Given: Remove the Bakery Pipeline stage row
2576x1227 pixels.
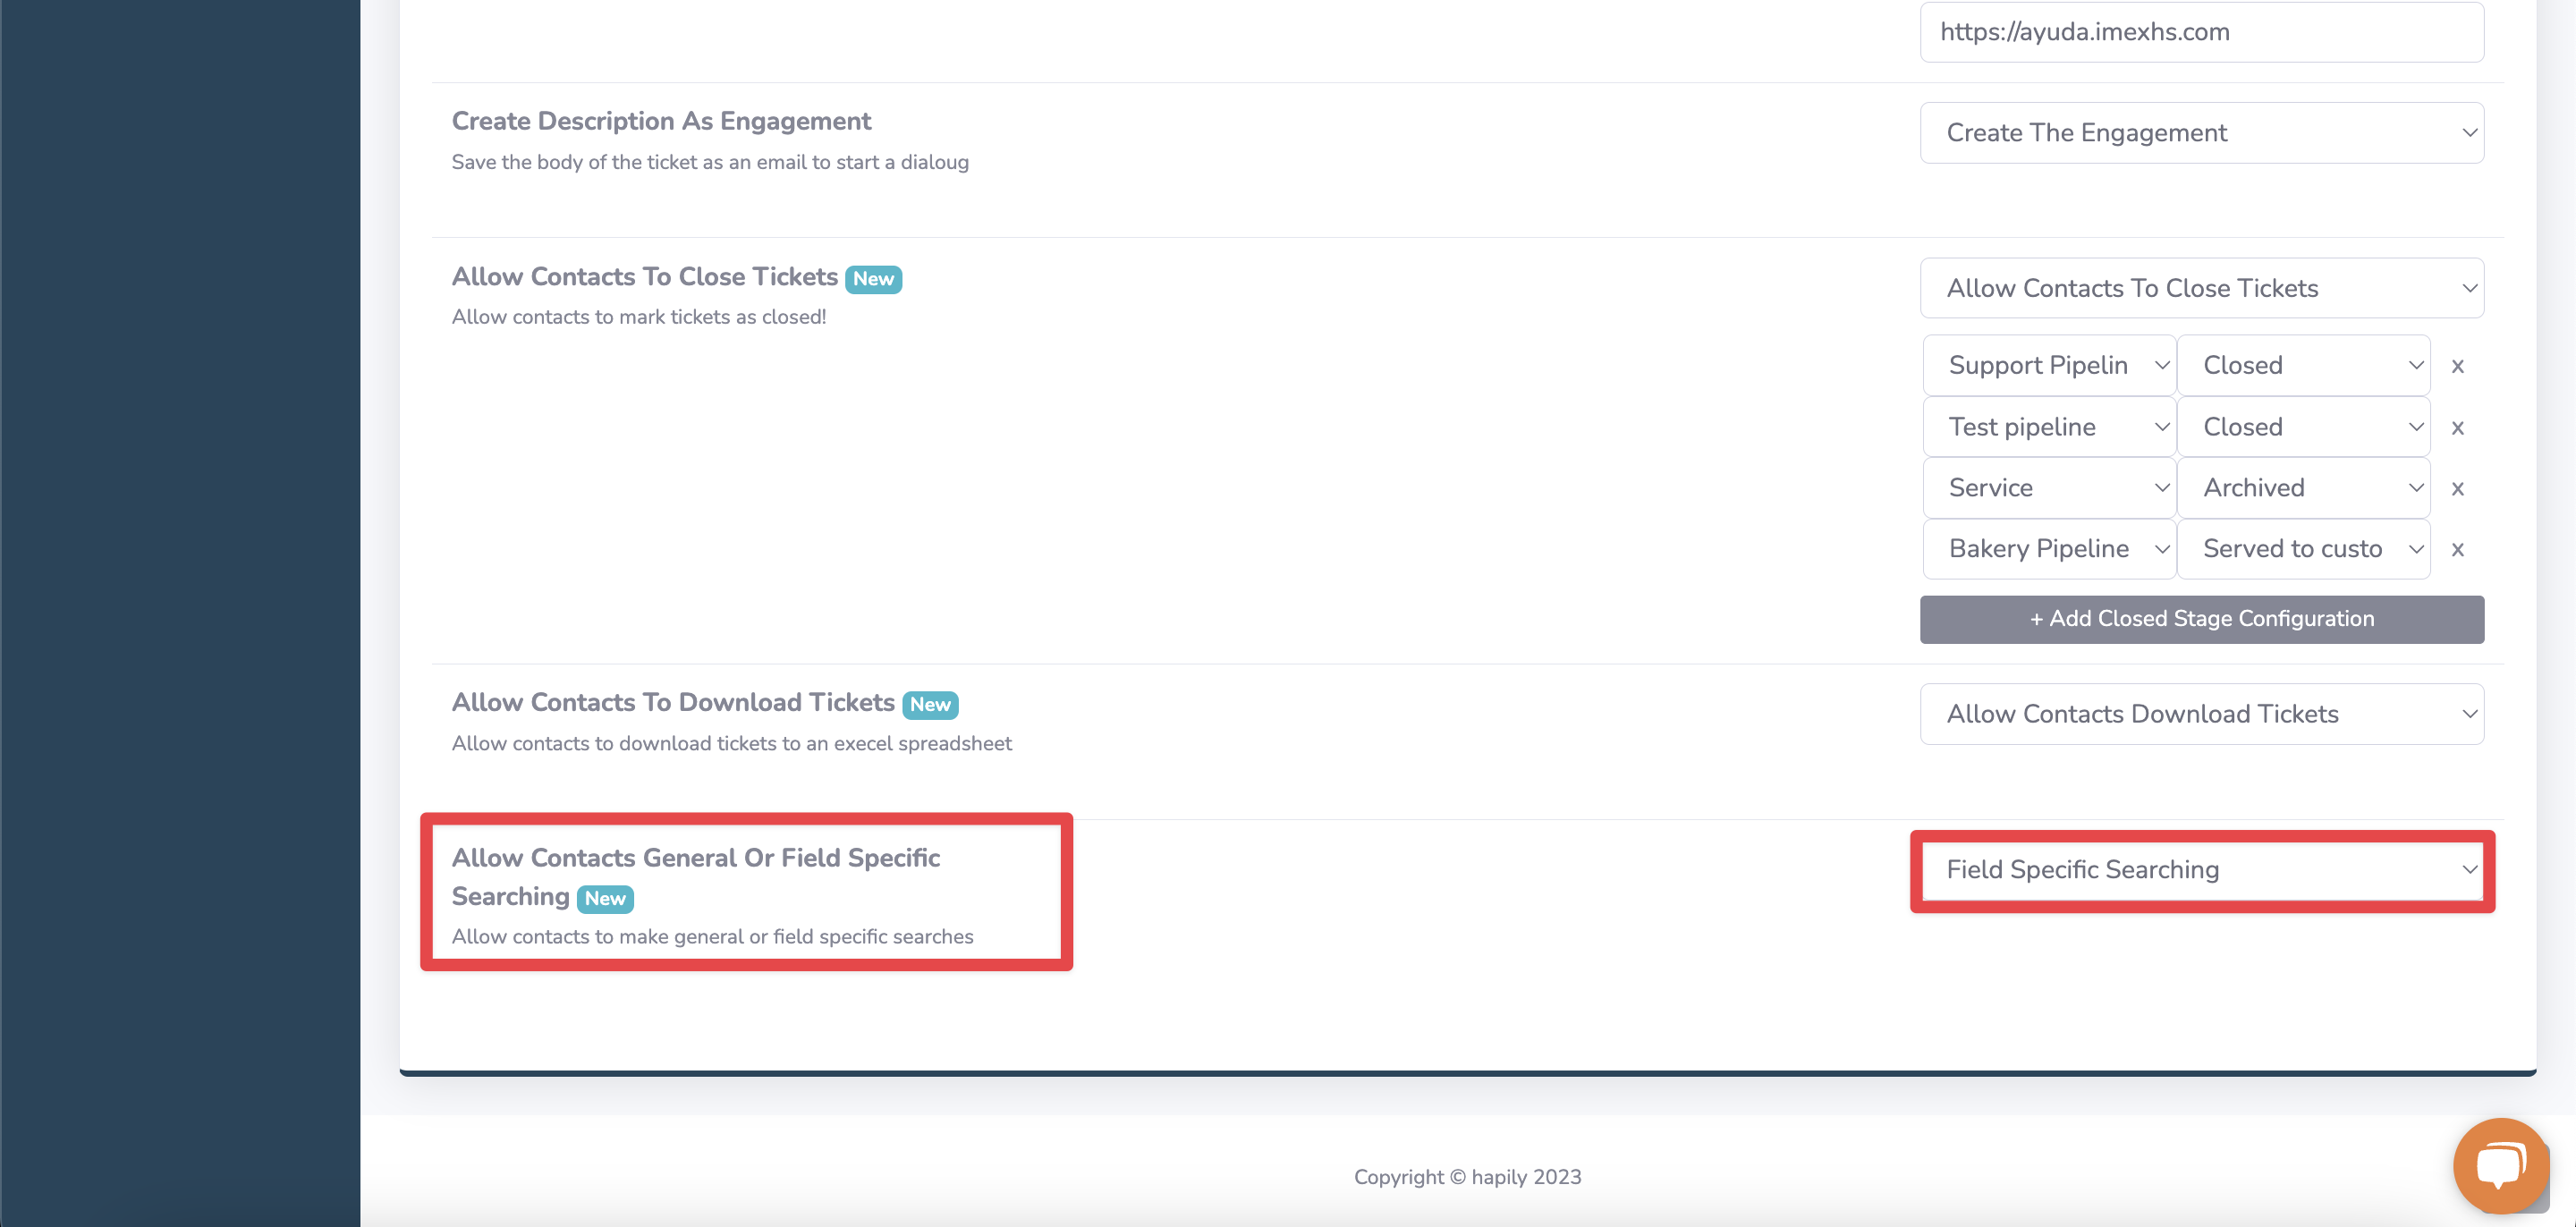Looking at the screenshot, I should [x=2457, y=550].
